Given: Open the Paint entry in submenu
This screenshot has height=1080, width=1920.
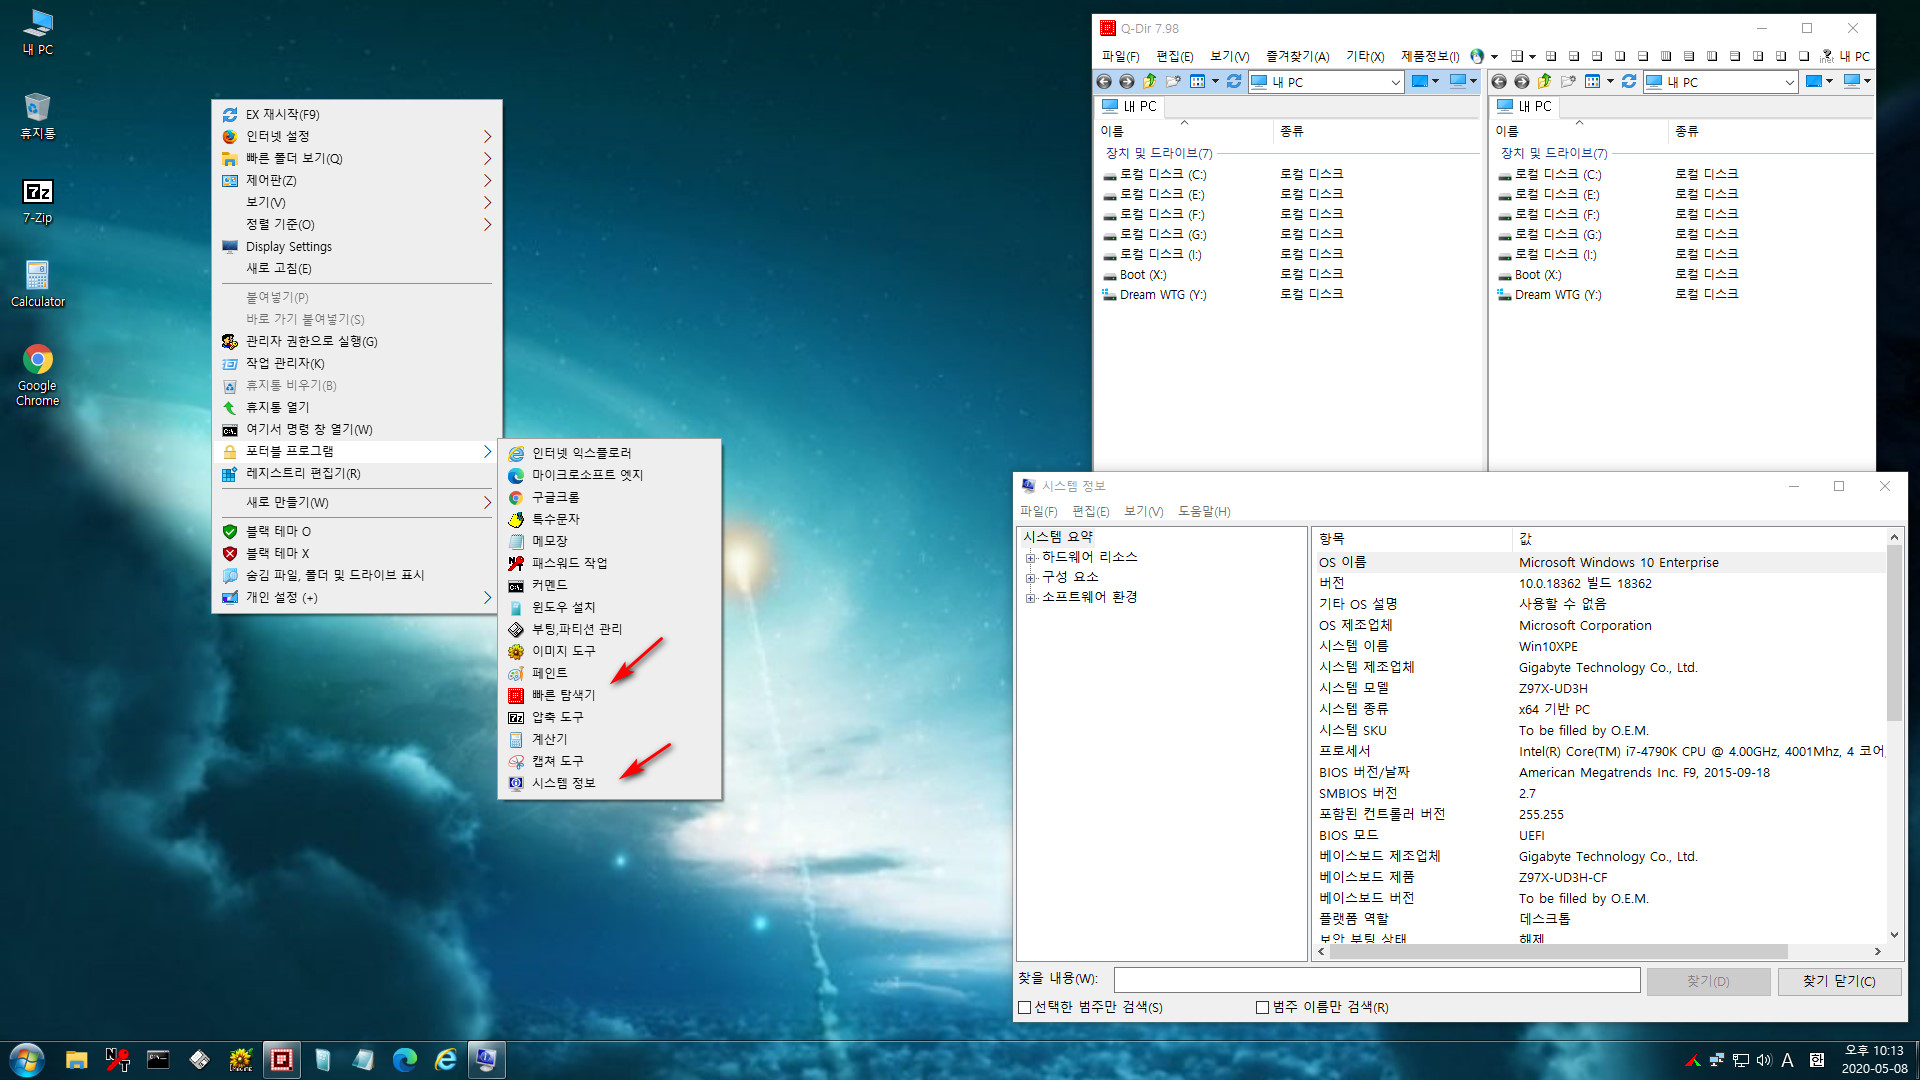Looking at the screenshot, I should click(x=610, y=673).
